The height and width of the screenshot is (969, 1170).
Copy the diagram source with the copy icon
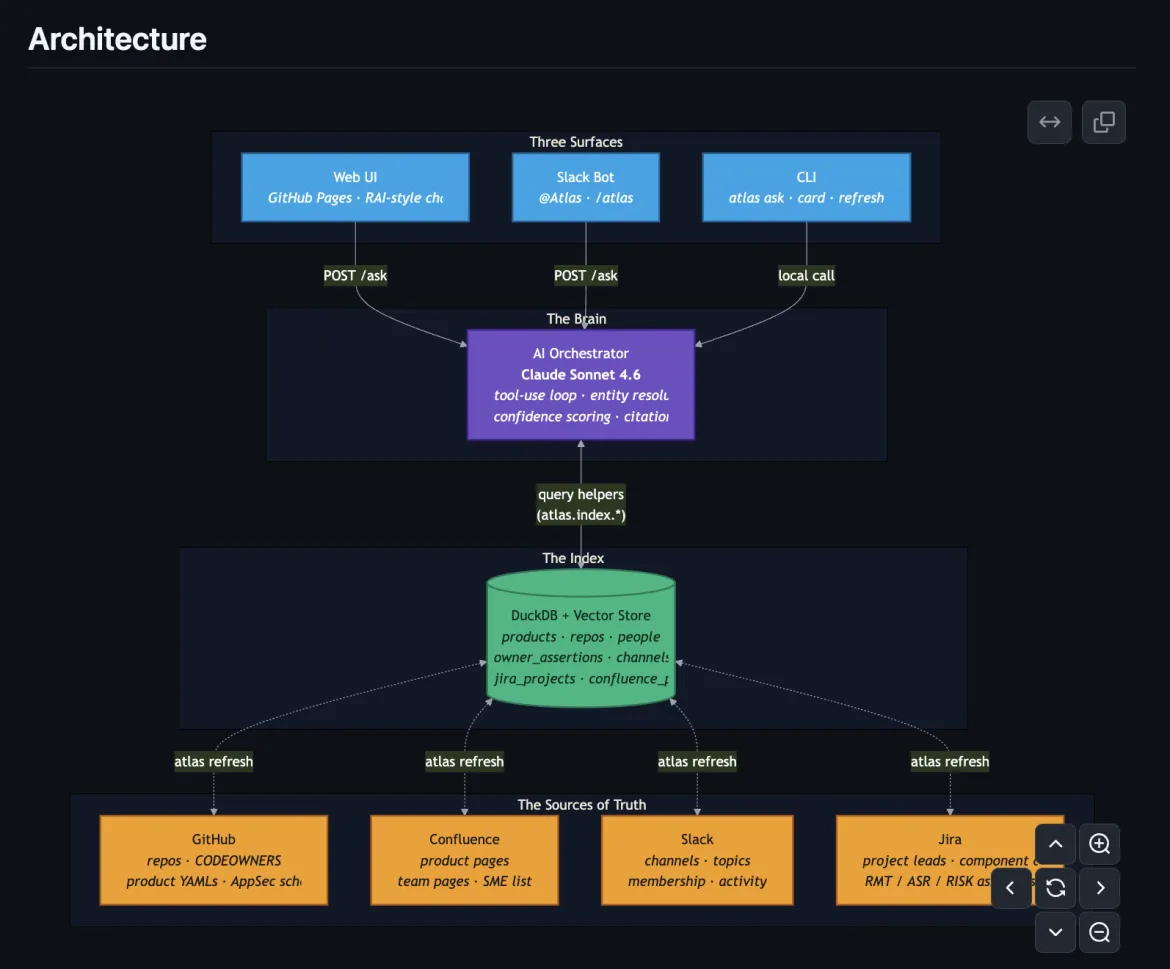coord(1104,122)
